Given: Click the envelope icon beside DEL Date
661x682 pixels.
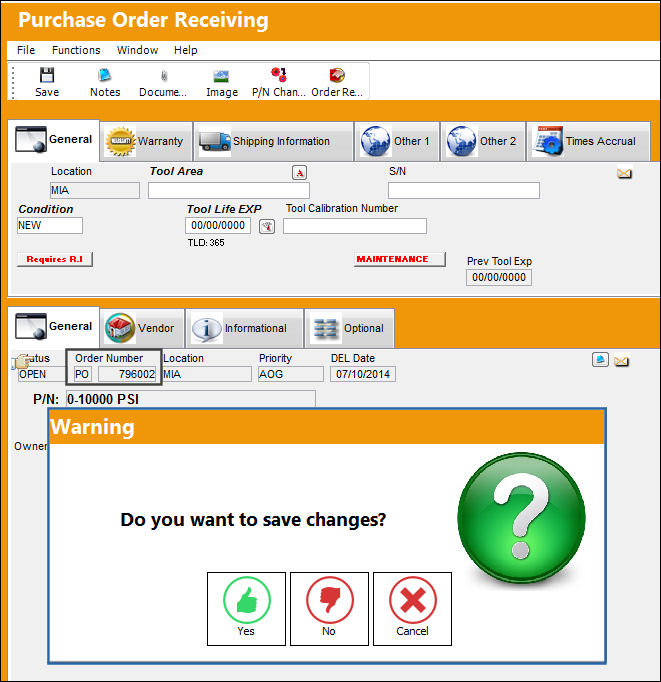Looking at the screenshot, I should point(621,361).
